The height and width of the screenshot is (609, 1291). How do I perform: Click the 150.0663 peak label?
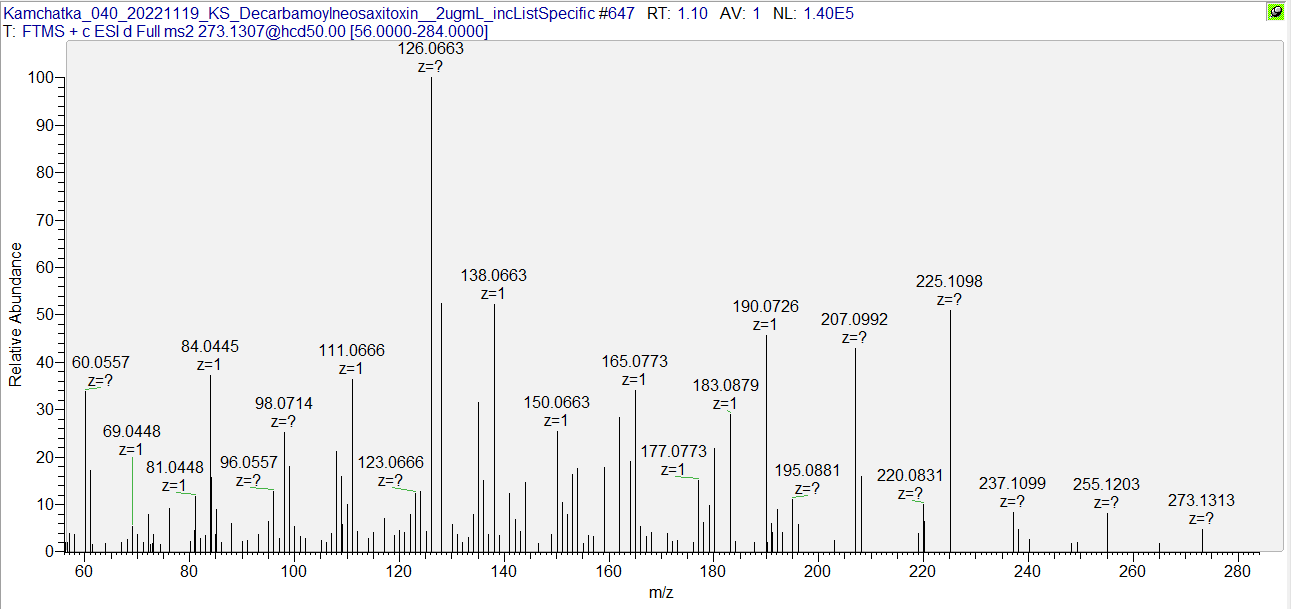[557, 403]
